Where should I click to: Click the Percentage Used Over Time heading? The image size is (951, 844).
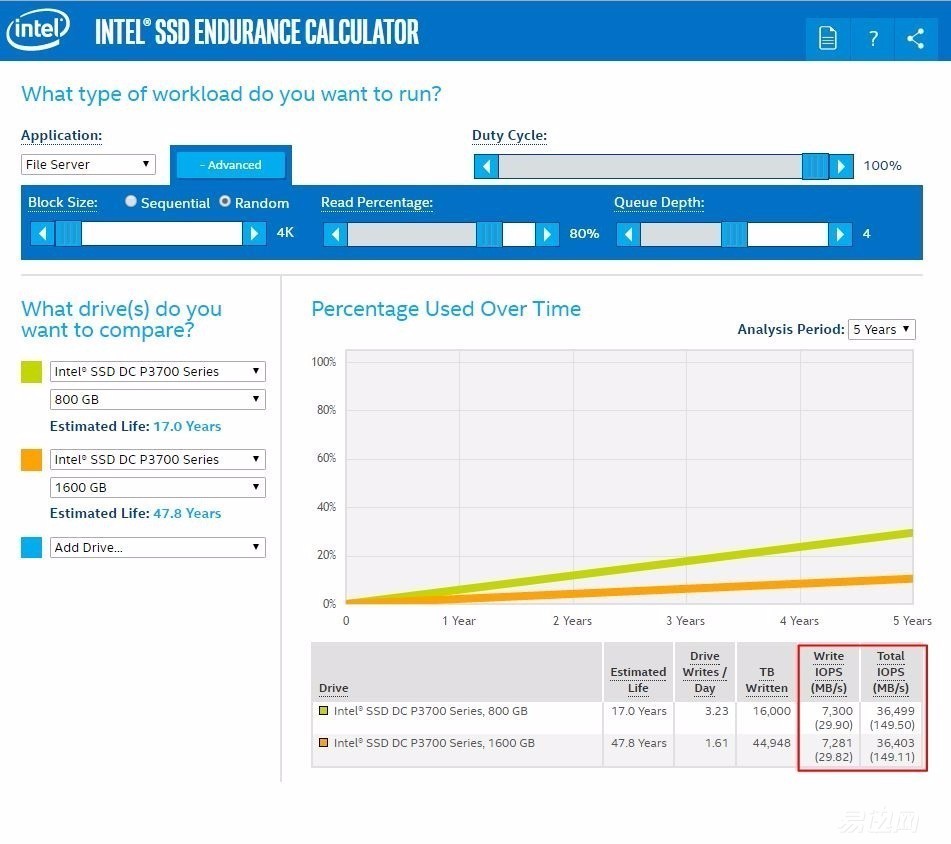pos(446,309)
